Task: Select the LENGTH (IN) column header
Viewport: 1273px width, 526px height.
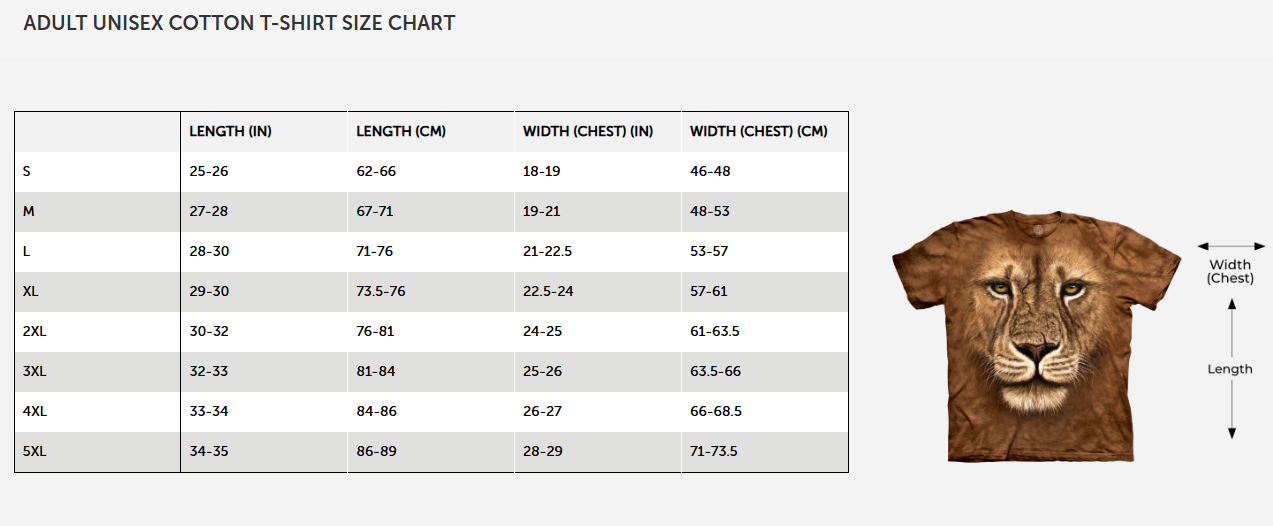Action: tap(231, 131)
